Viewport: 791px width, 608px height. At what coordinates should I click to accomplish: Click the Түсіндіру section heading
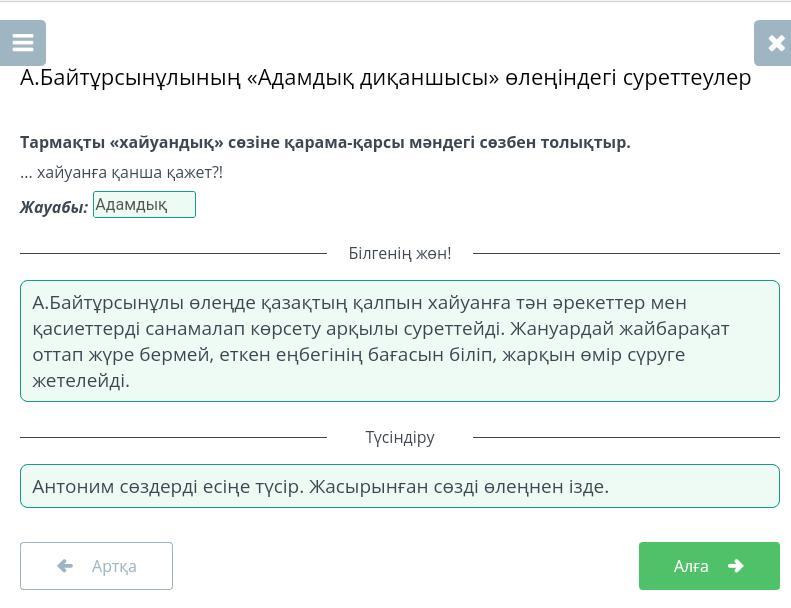pos(400,437)
